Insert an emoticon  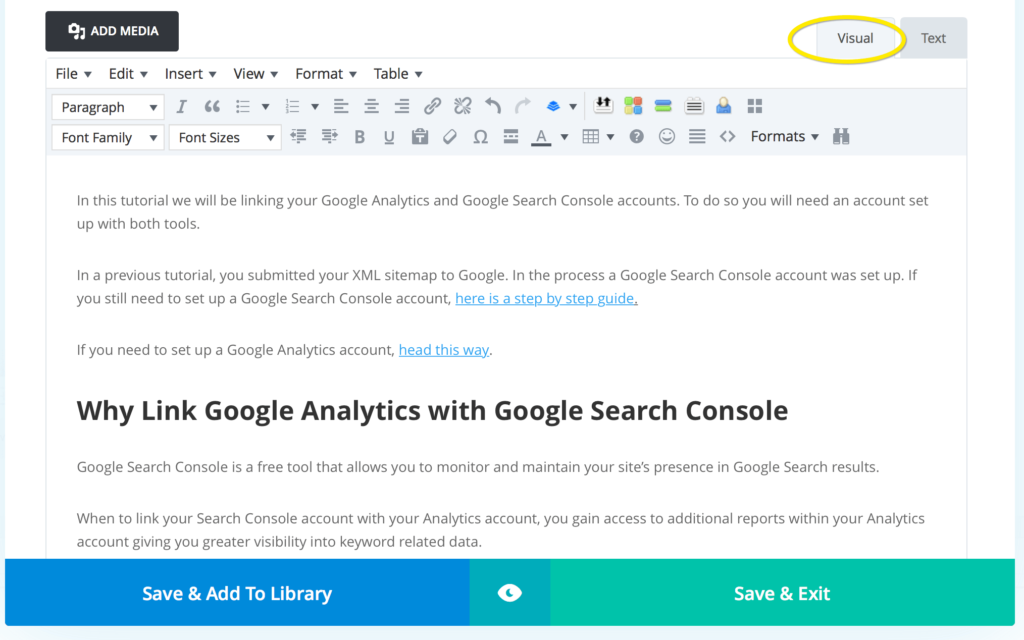click(x=667, y=136)
